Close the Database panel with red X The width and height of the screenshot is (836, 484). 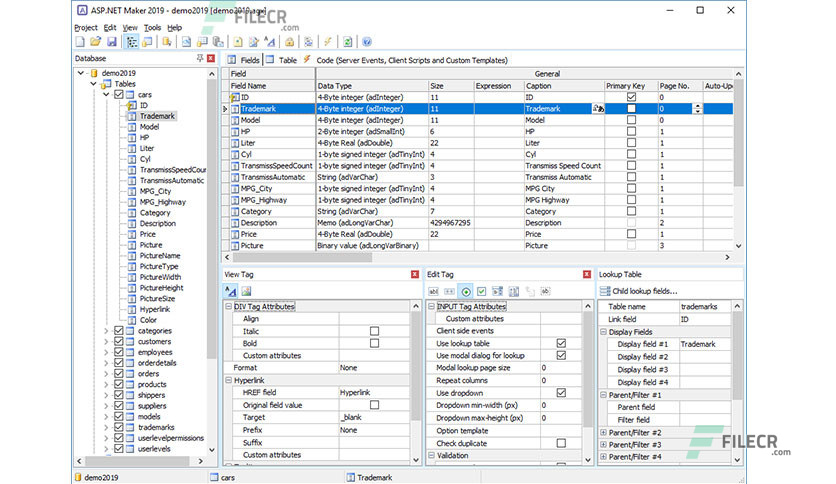(211, 58)
